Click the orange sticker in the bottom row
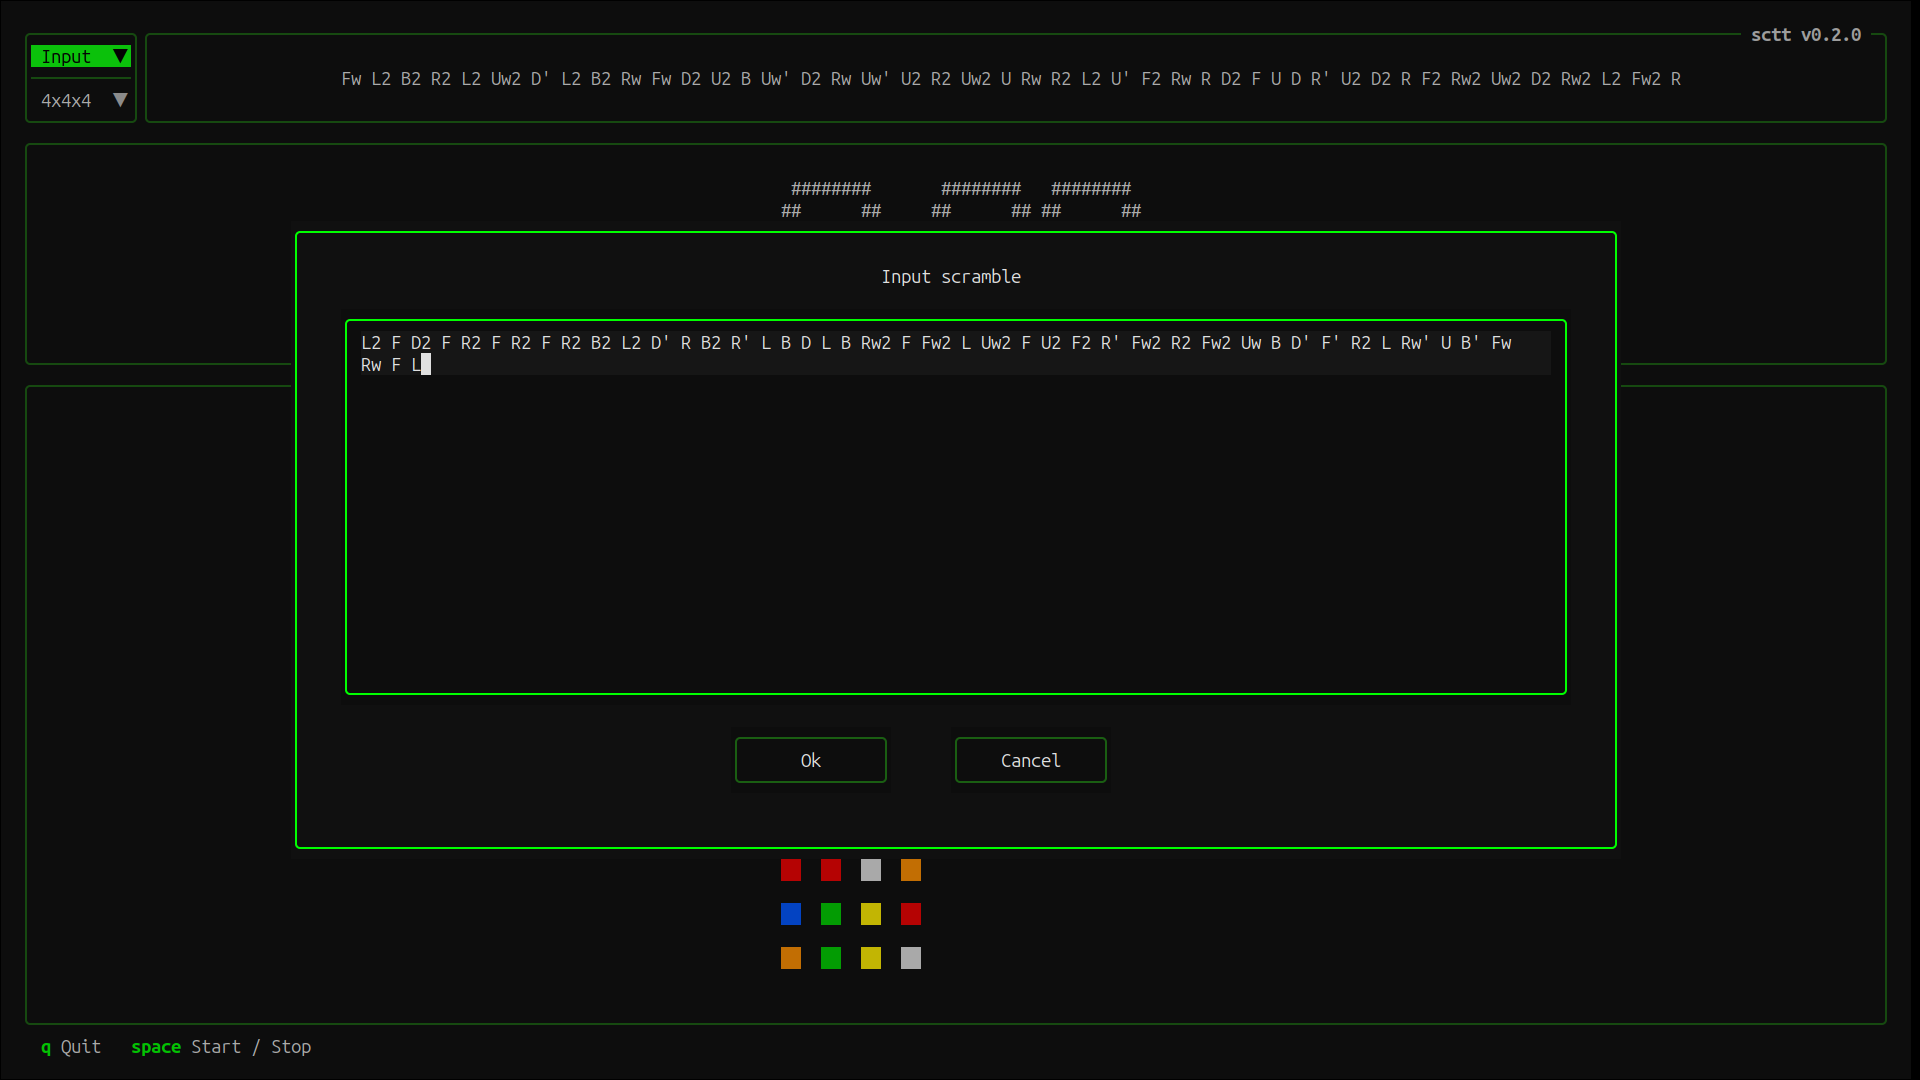This screenshot has width=1920, height=1080. coord(791,958)
